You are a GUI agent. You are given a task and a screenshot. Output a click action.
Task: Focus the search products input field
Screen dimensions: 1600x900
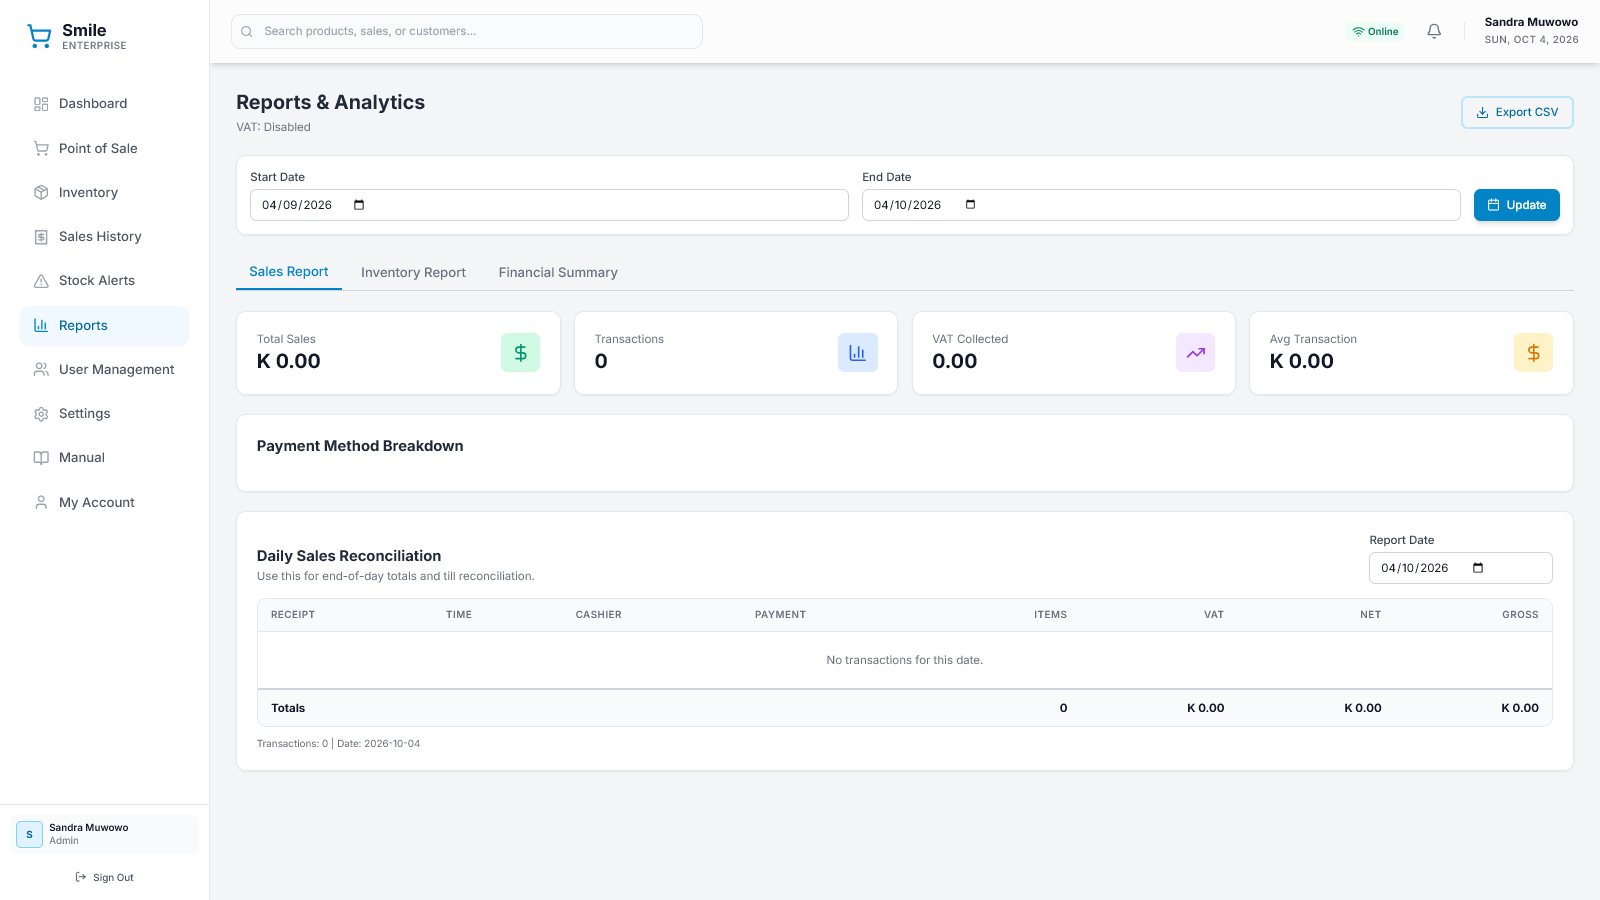click(467, 31)
